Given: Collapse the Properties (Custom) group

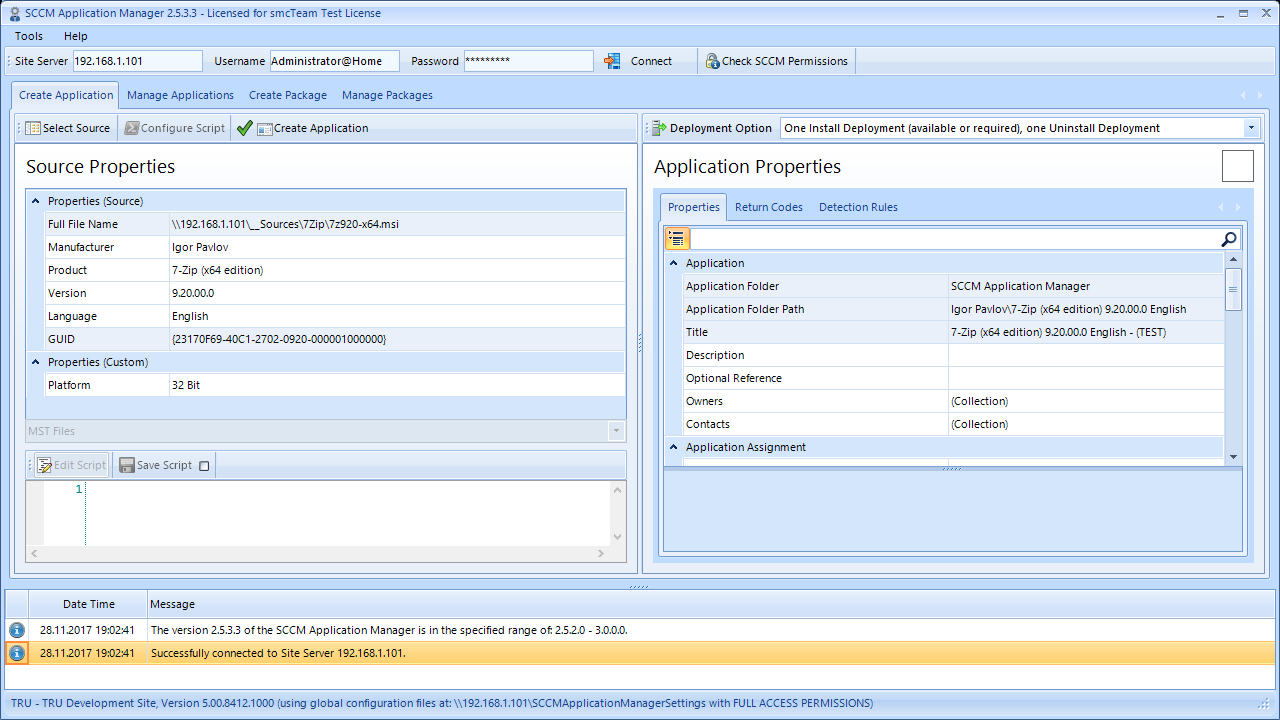Looking at the screenshot, I should click(36, 362).
